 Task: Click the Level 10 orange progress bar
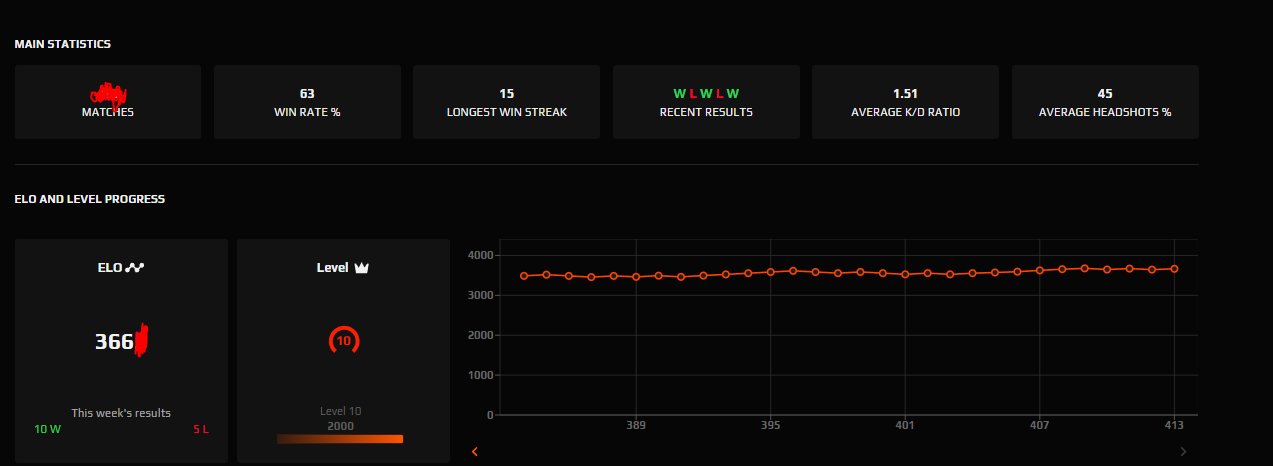340,438
